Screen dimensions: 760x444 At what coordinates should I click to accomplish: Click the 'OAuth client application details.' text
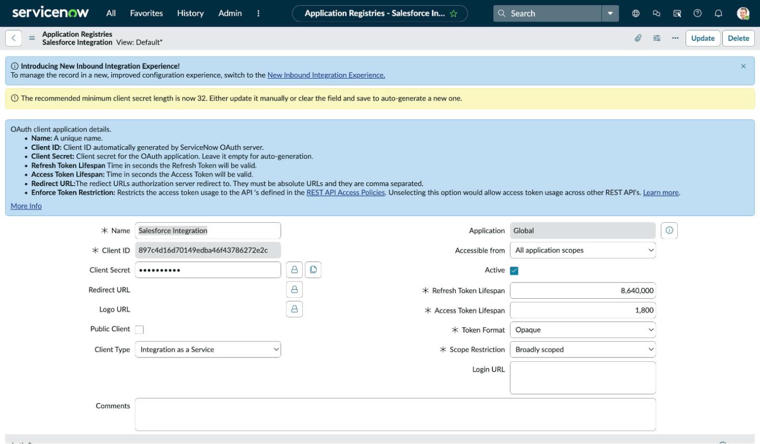click(61, 129)
